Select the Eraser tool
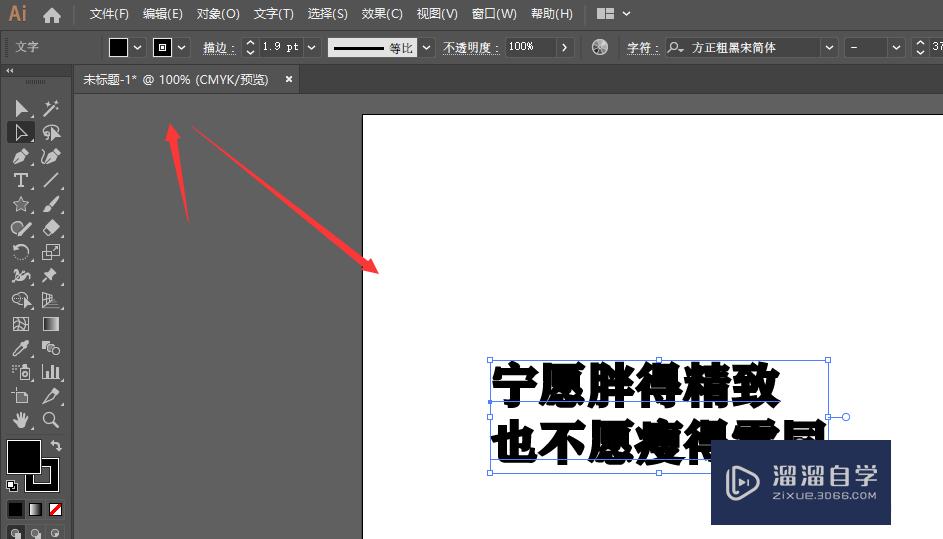Image resolution: width=943 pixels, height=539 pixels. (51, 229)
